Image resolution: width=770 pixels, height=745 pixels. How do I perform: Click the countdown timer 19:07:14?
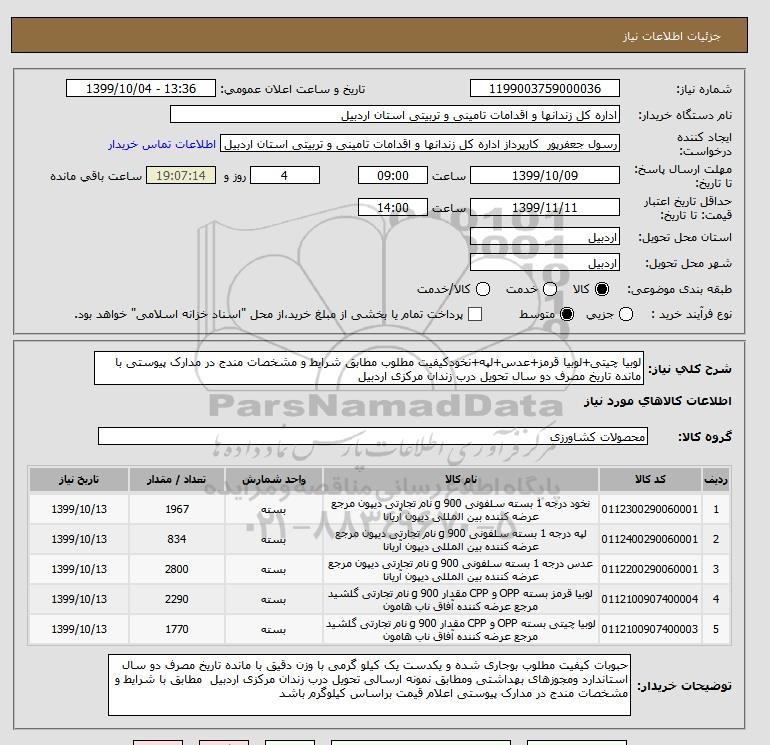[x=181, y=175]
